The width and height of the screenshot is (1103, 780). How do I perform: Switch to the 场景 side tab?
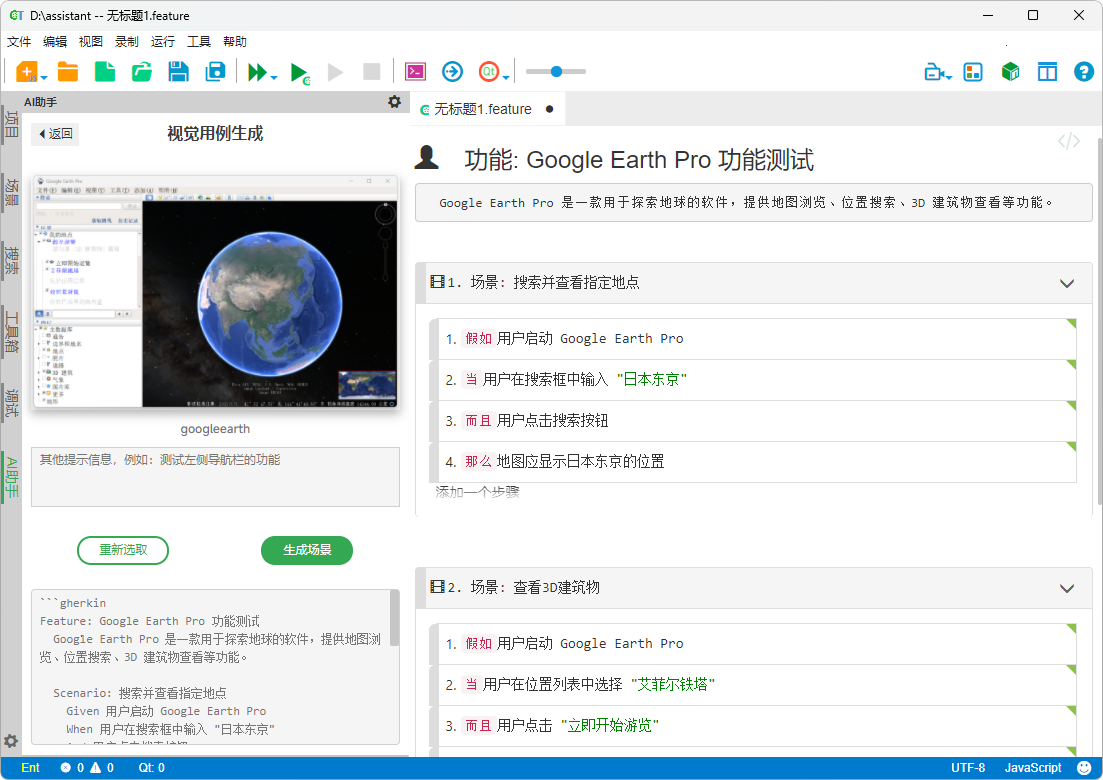point(11,191)
